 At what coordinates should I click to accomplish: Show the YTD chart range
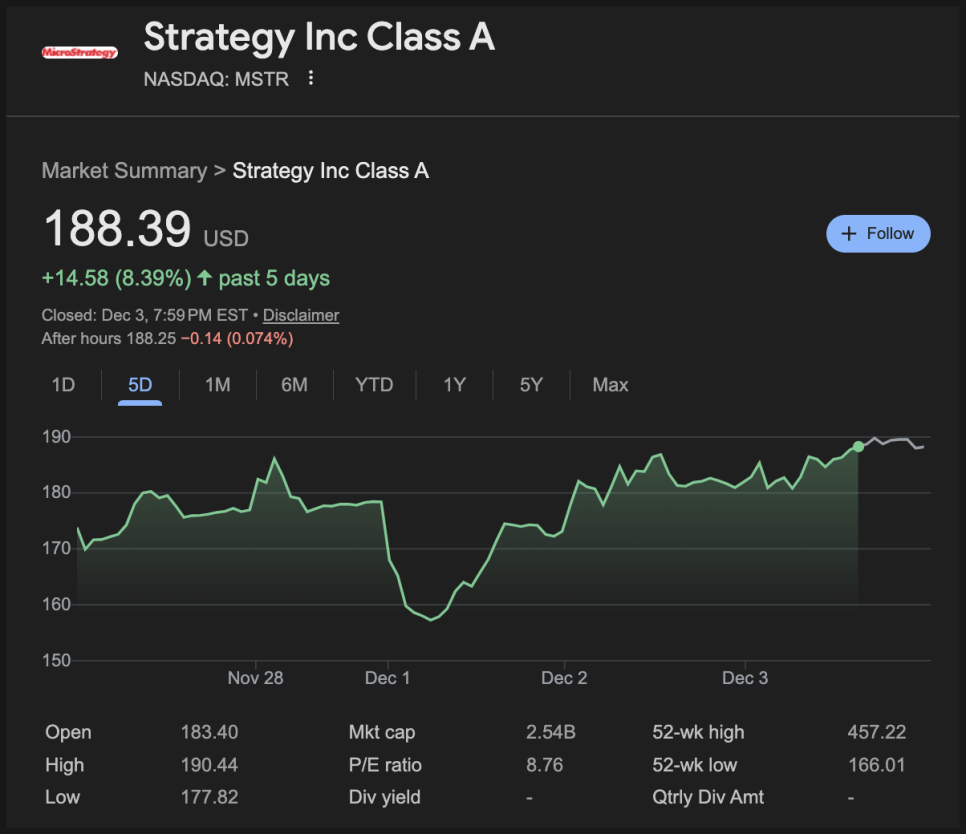click(374, 385)
